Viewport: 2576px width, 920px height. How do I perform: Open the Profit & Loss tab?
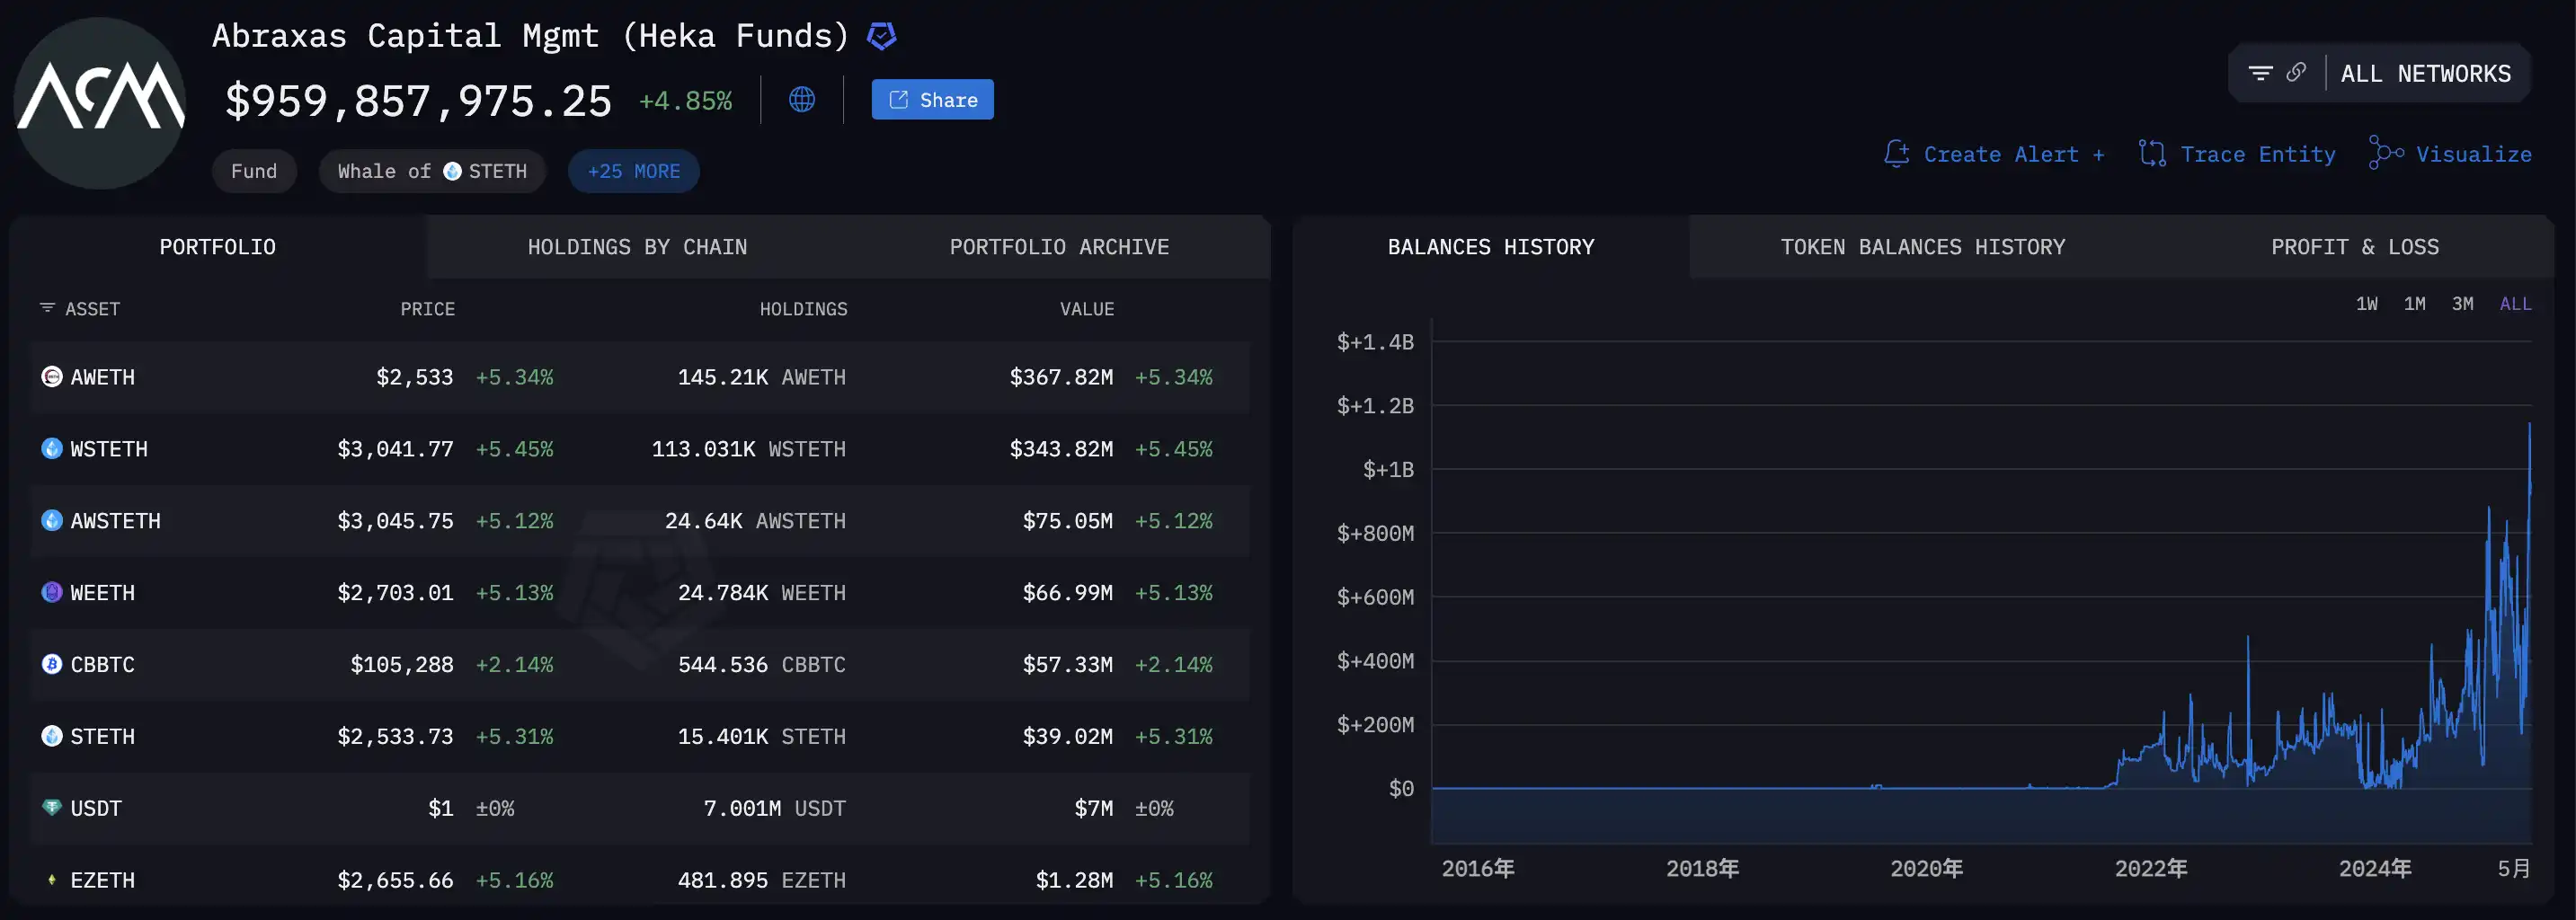(2354, 247)
